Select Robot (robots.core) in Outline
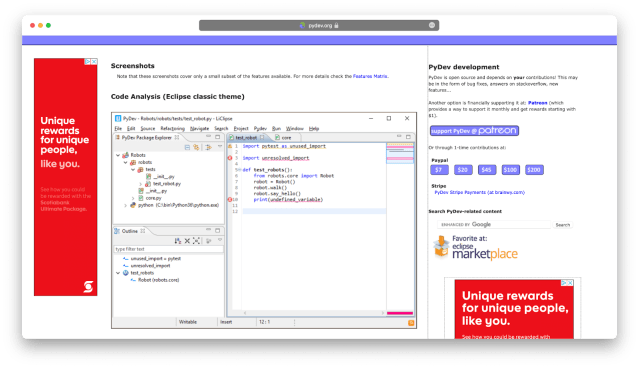The width and height of the screenshot is (639, 368). tap(155, 280)
